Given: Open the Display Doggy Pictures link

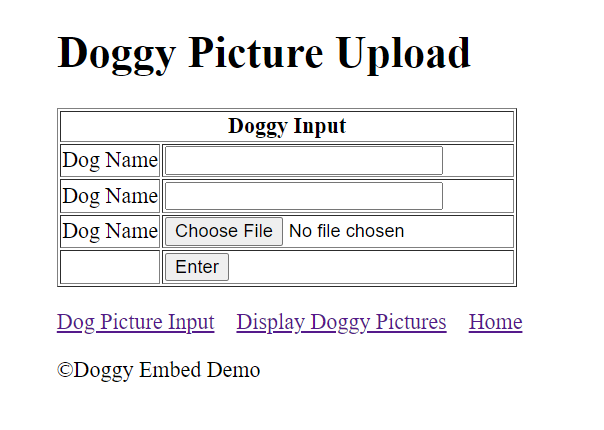Looking at the screenshot, I should [x=341, y=322].
